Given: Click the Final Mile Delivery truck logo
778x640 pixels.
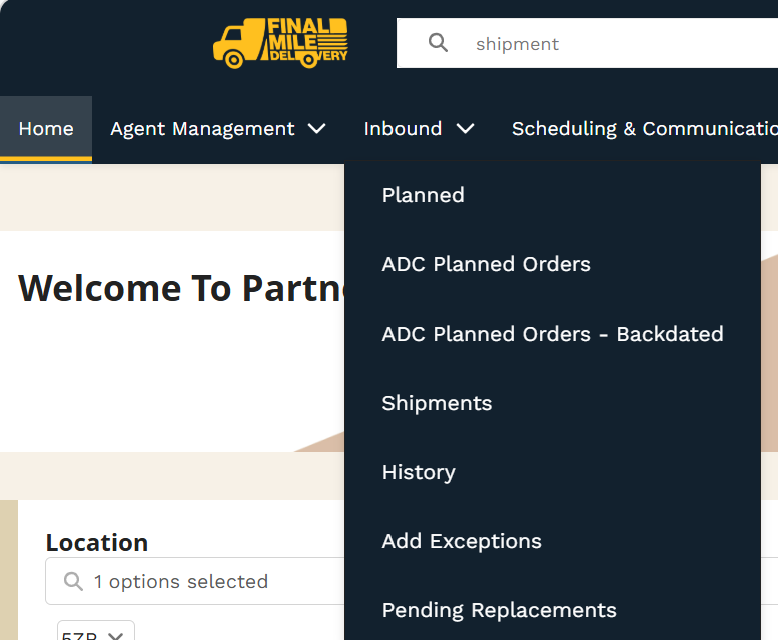Looking at the screenshot, I should (x=280, y=43).
